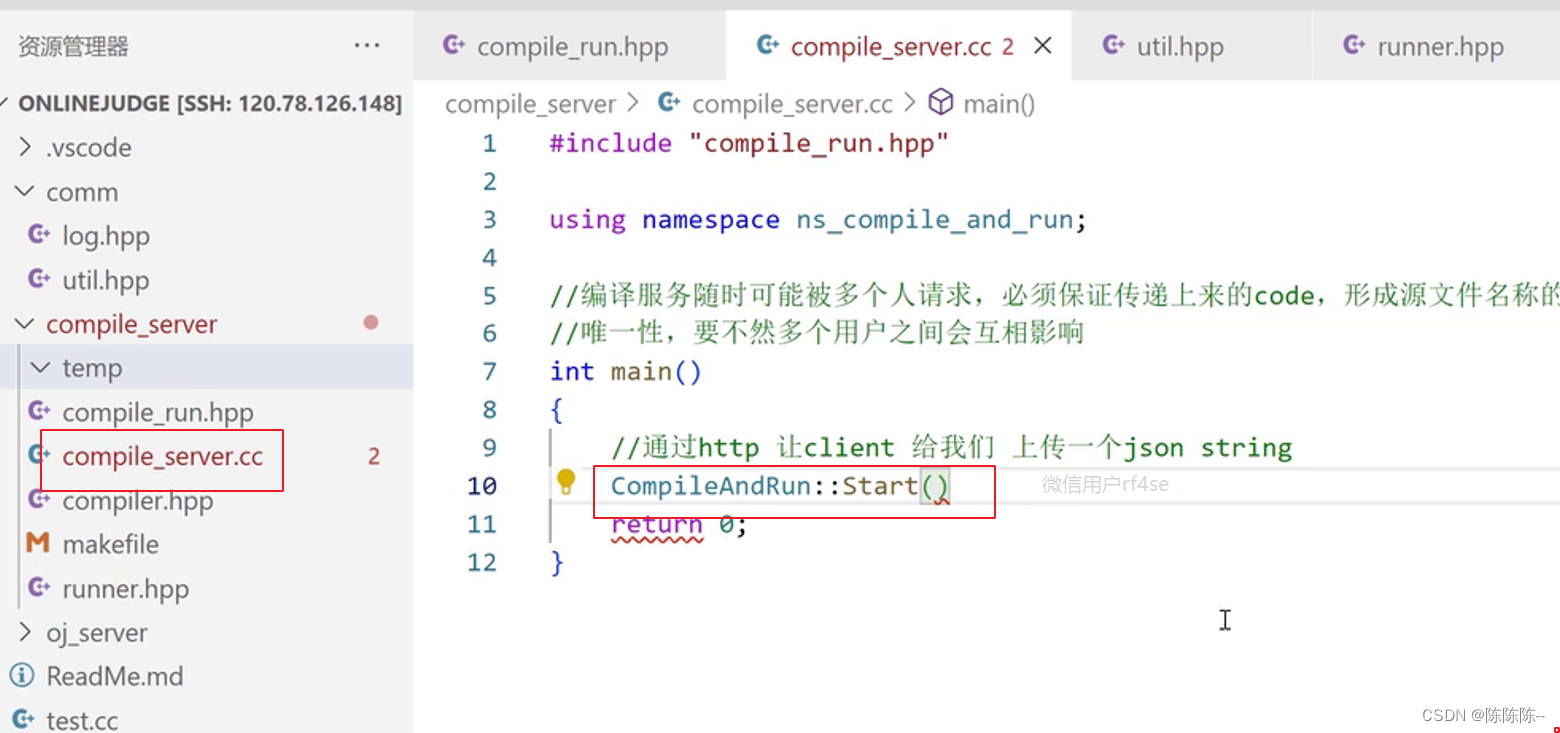
Task: Click the C++ icon beside compiler.hpp
Action: point(40,499)
